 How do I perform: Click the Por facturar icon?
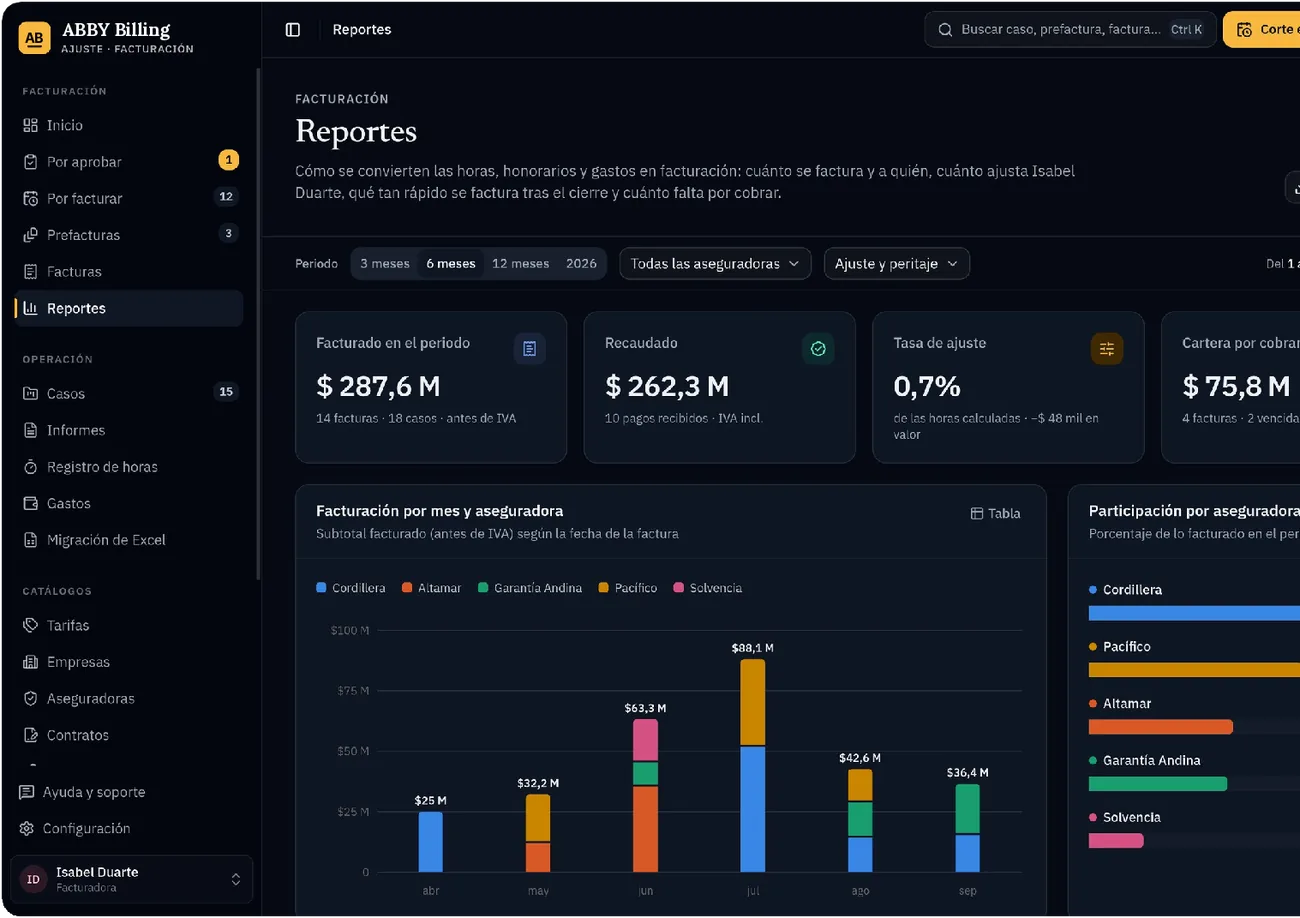click(x=30, y=198)
